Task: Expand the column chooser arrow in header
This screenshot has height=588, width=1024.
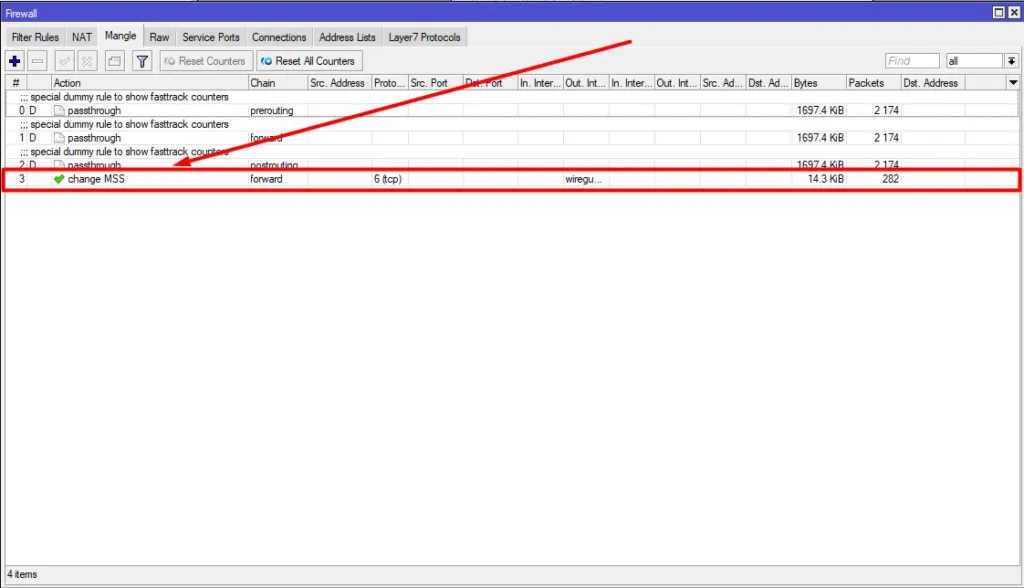Action: (1013, 83)
